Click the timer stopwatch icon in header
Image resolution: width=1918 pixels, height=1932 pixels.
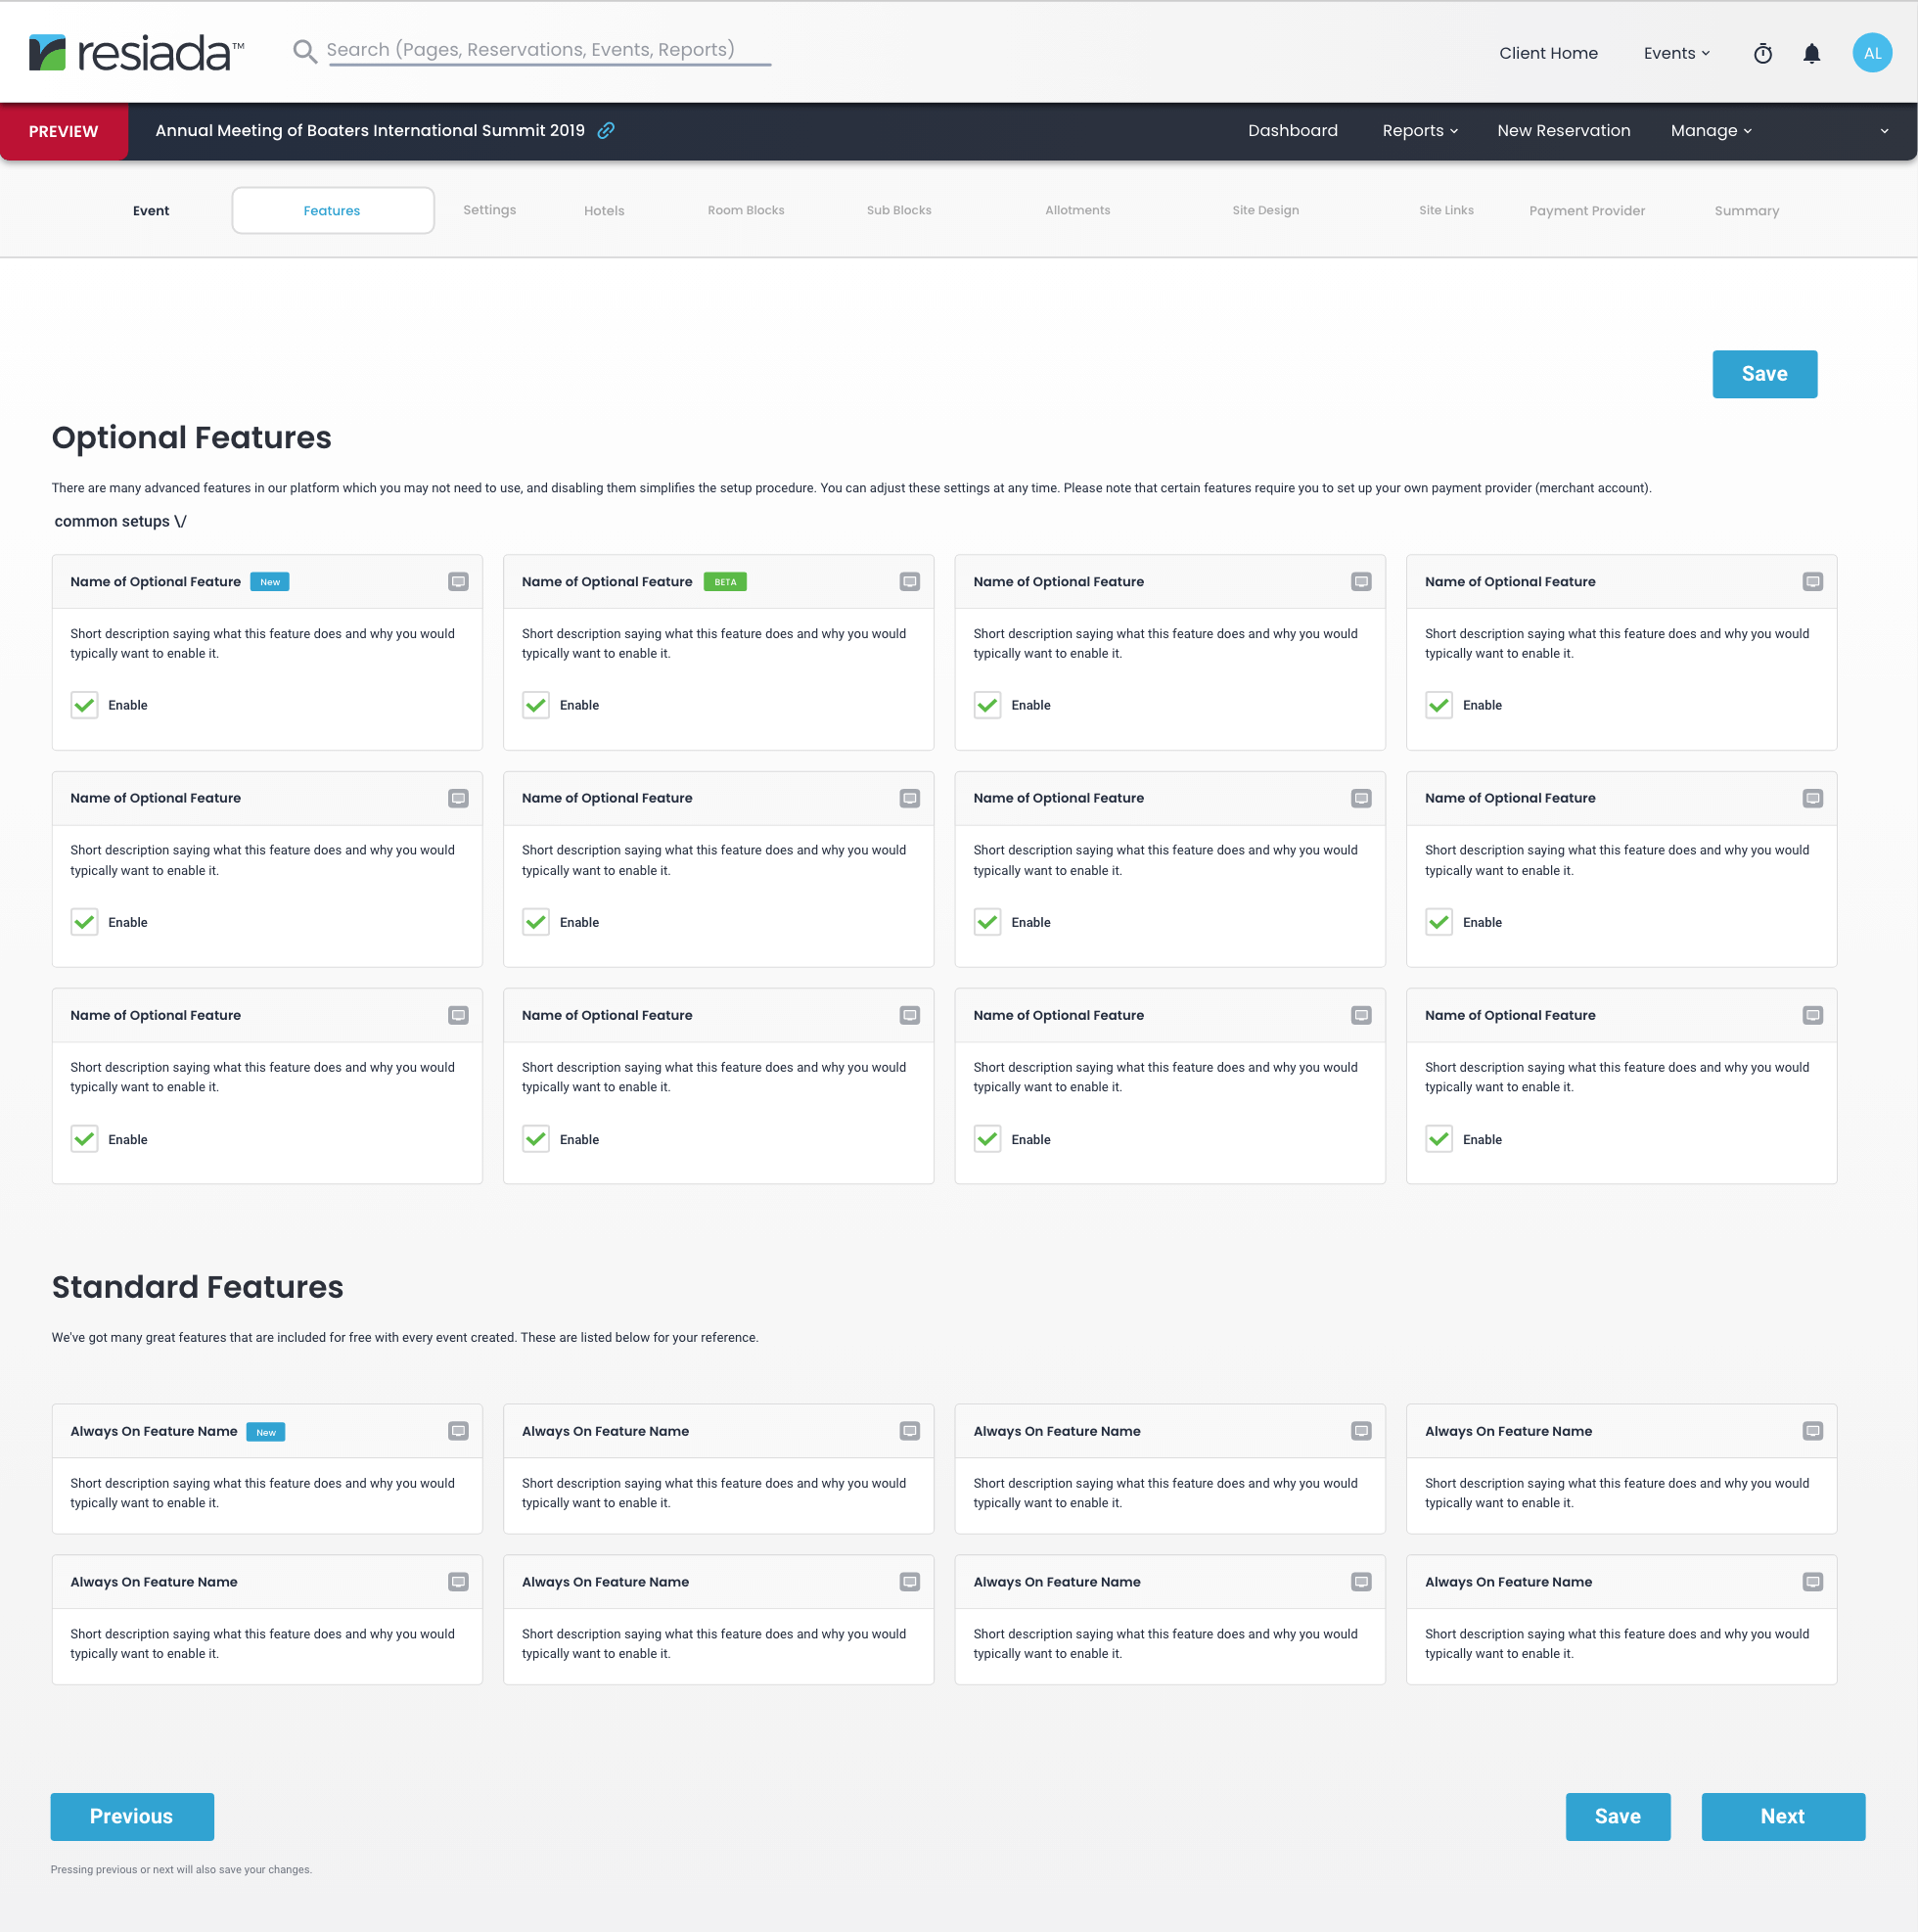1762,53
